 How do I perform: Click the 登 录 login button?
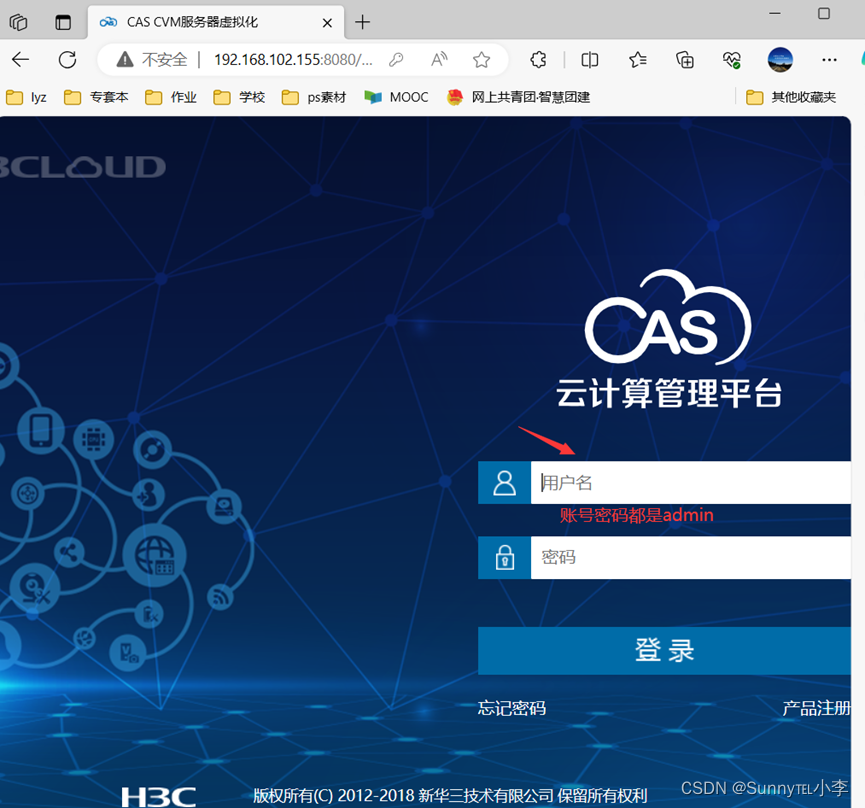tap(665, 650)
